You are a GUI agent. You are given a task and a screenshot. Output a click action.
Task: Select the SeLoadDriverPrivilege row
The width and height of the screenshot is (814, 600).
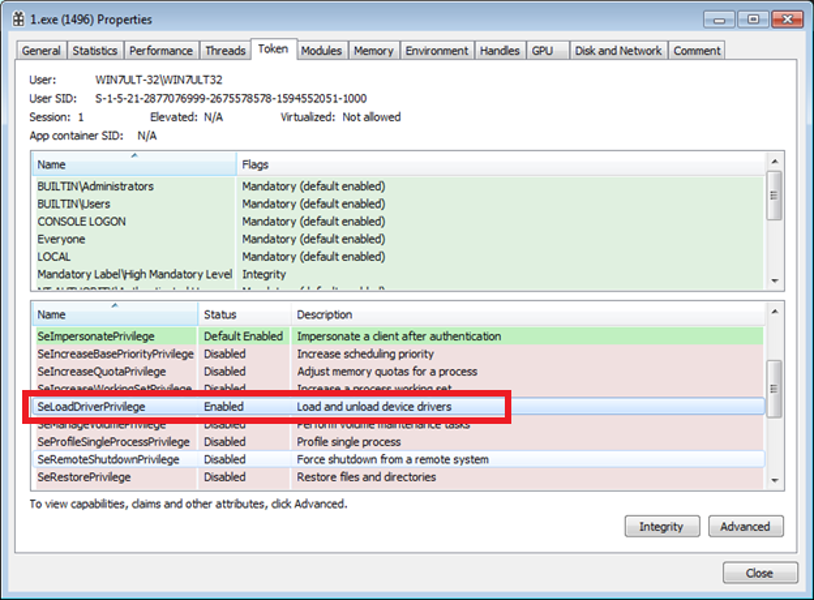[398, 406]
